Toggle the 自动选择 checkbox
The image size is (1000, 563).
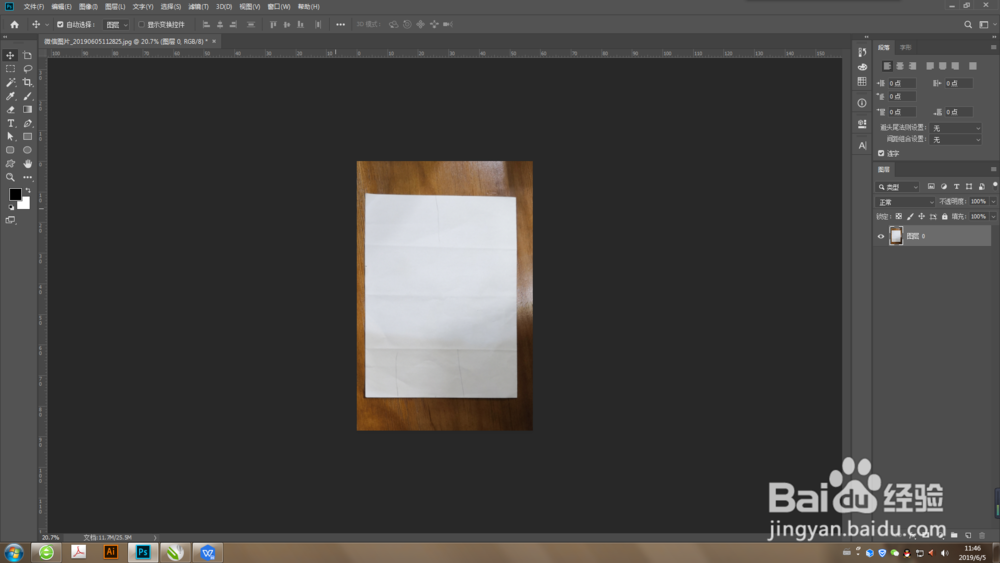(x=60, y=25)
